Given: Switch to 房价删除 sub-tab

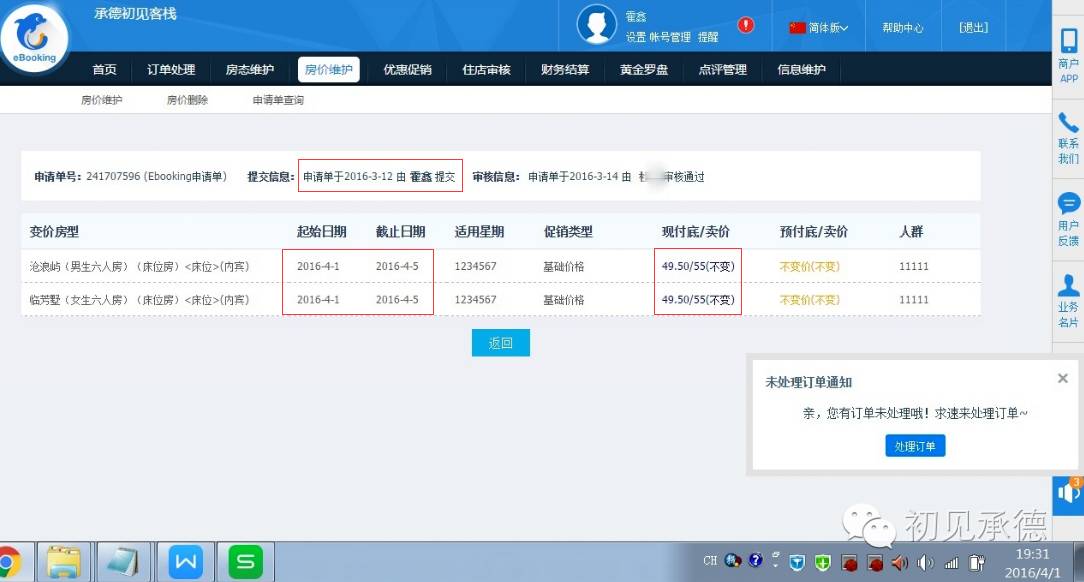Looking at the screenshot, I should click(187, 100).
